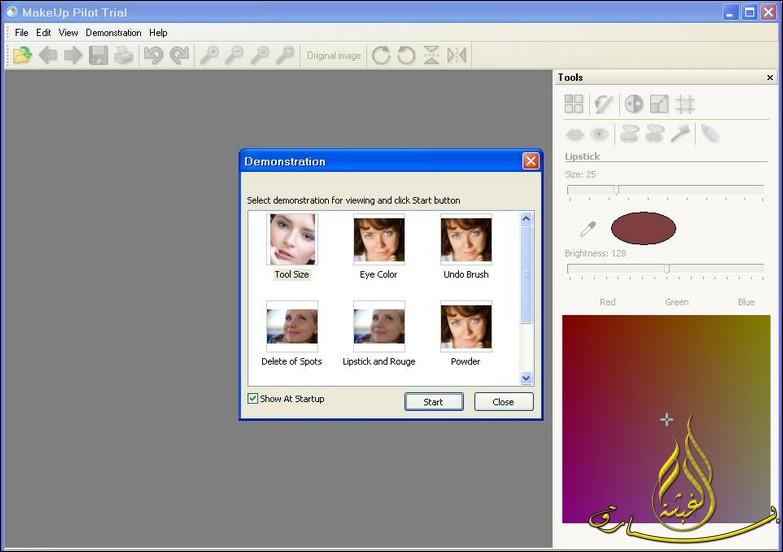Click the demonstration list scroll down arrow

[x=526, y=379]
